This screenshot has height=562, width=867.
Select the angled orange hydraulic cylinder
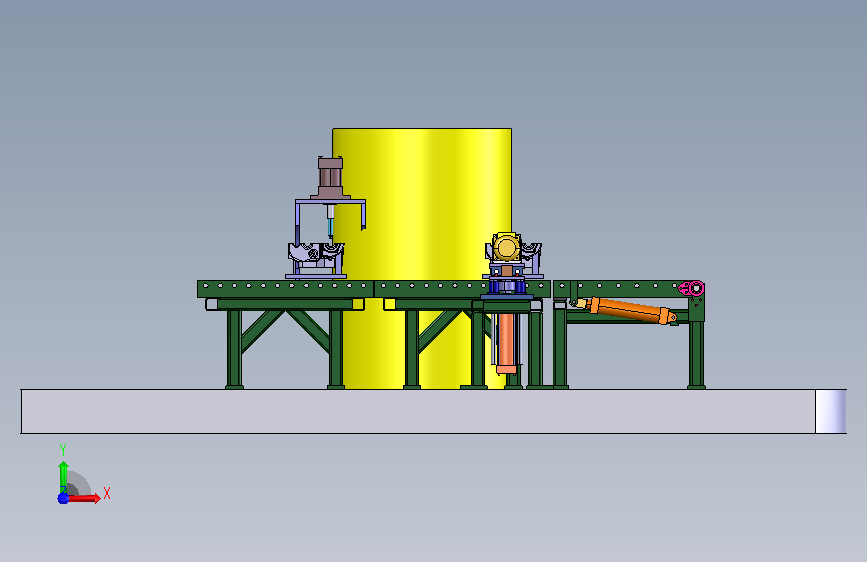click(630, 310)
